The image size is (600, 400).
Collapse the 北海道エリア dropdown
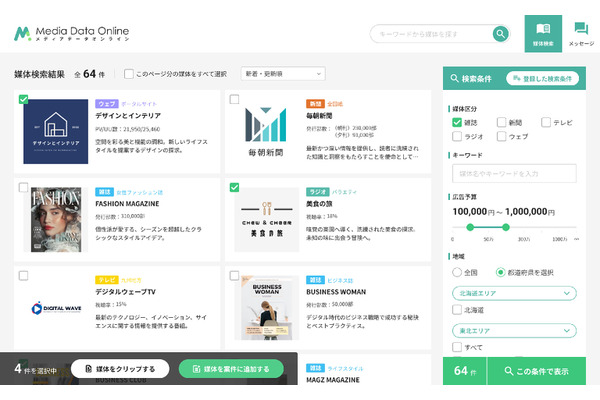click(x=514, y=293)
